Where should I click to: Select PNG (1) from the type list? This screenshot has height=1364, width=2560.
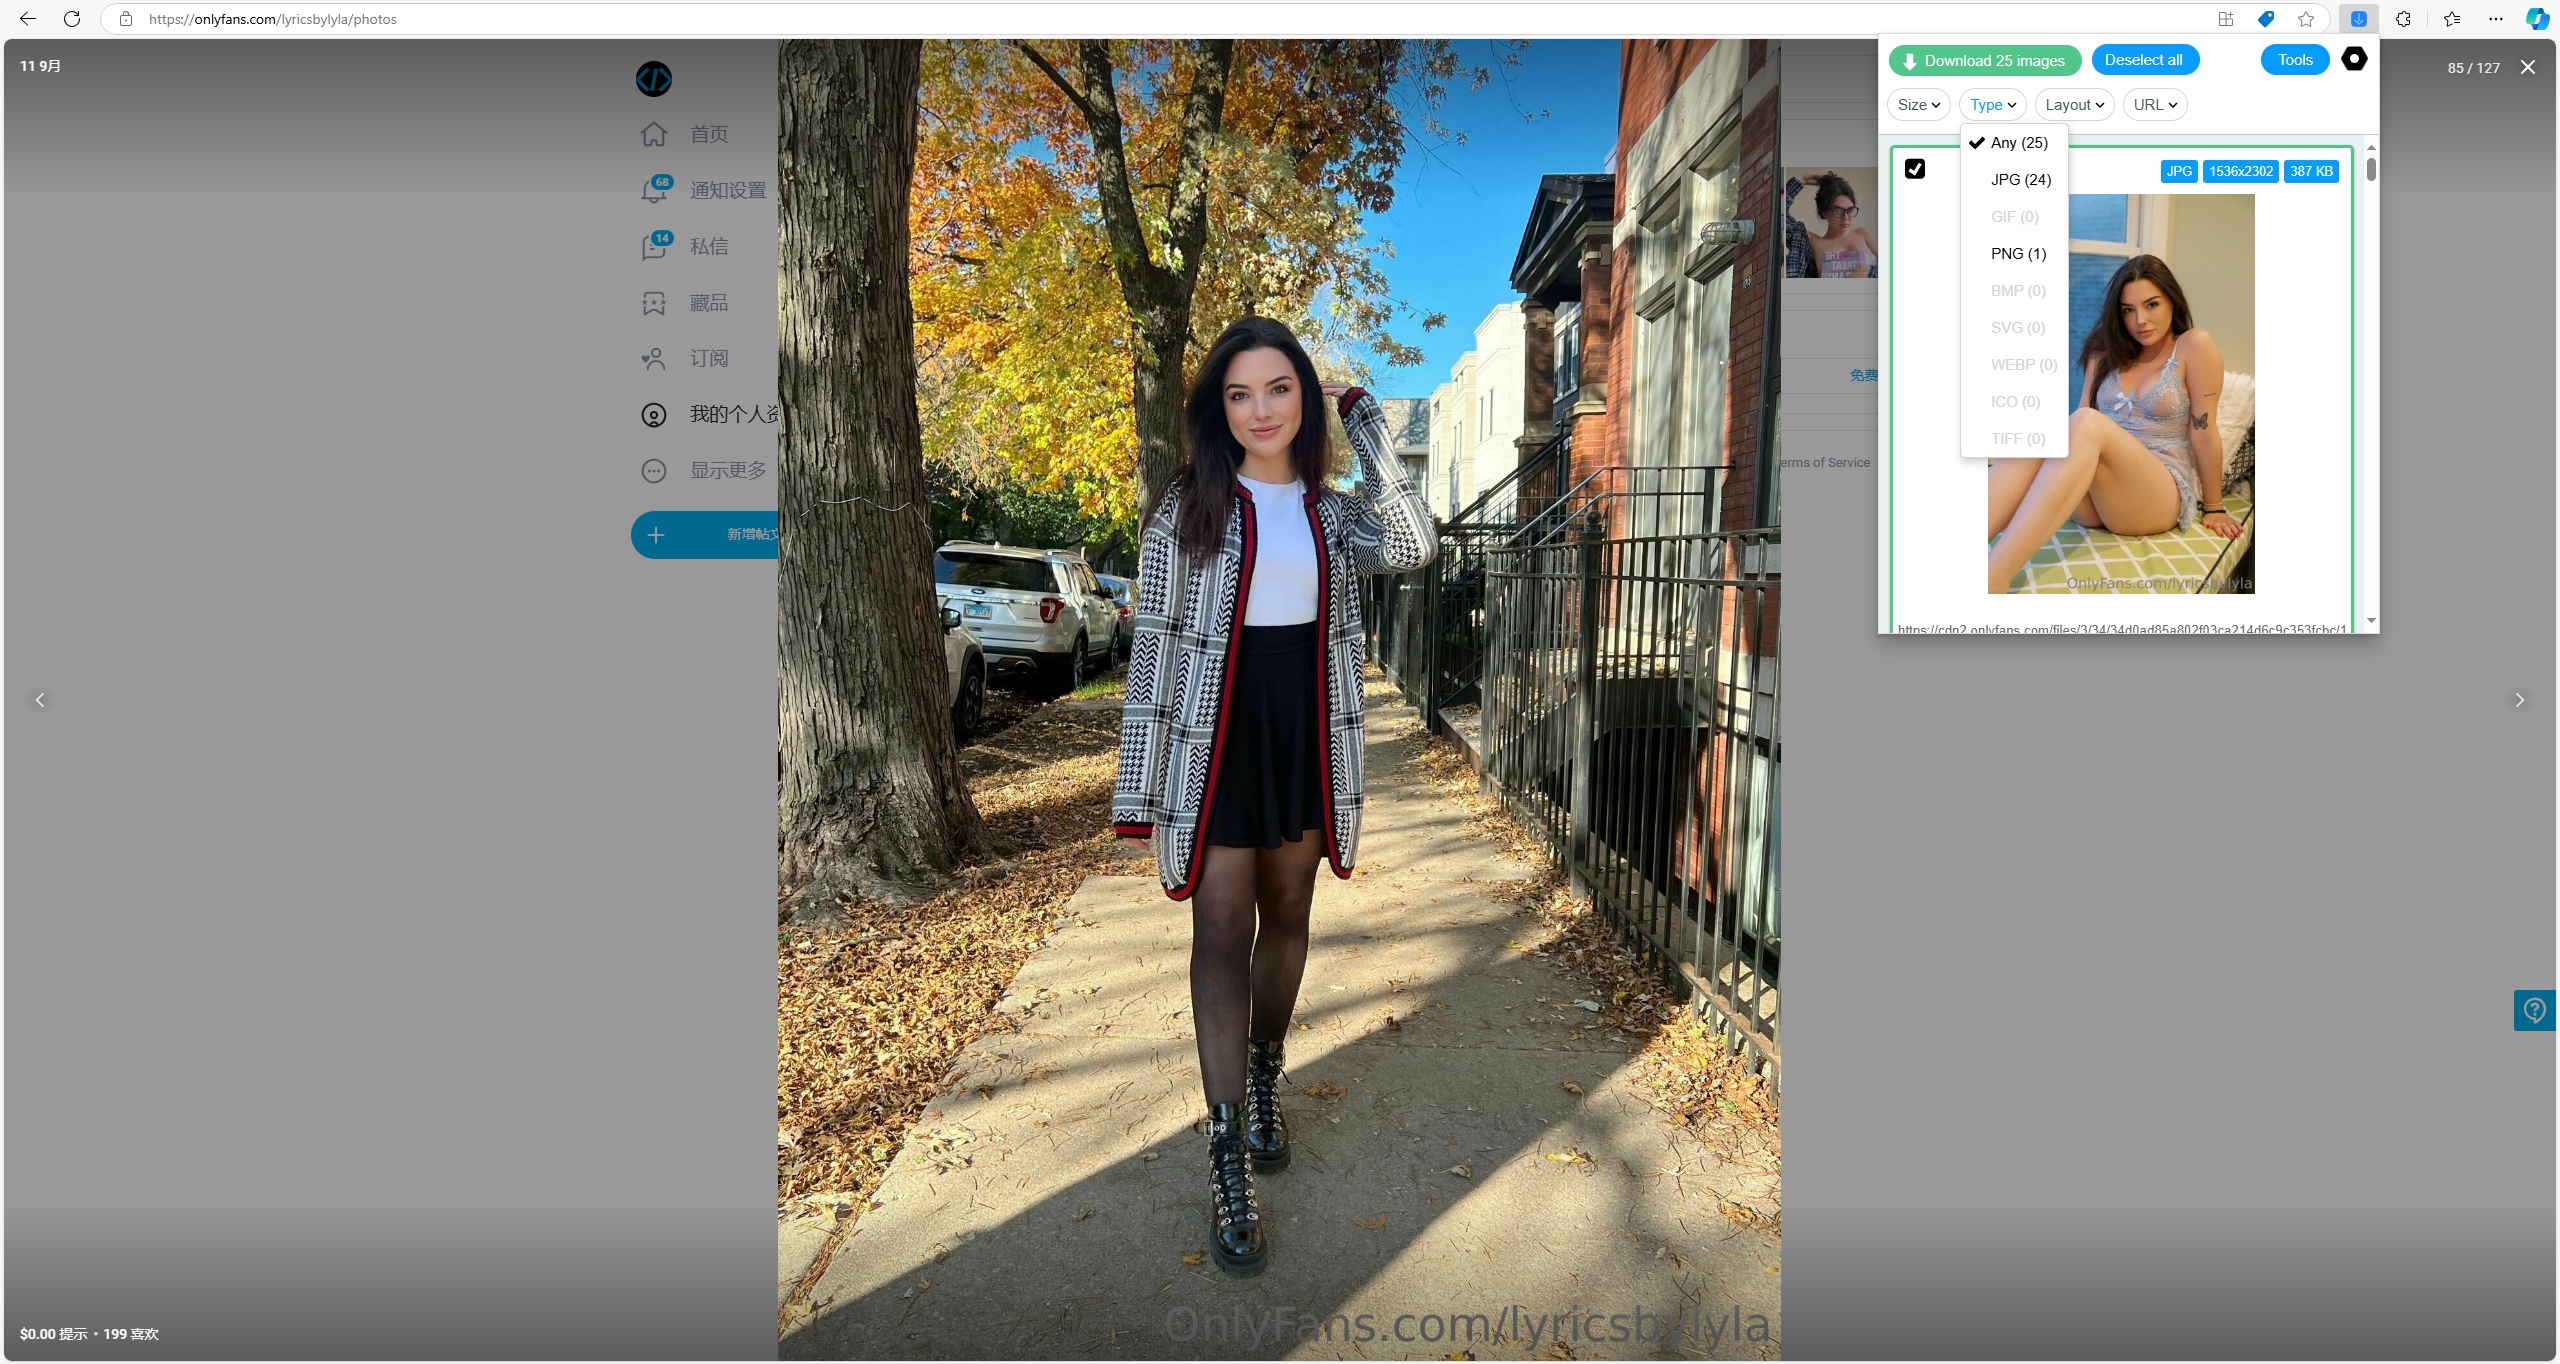click(x=2018, y=252)
